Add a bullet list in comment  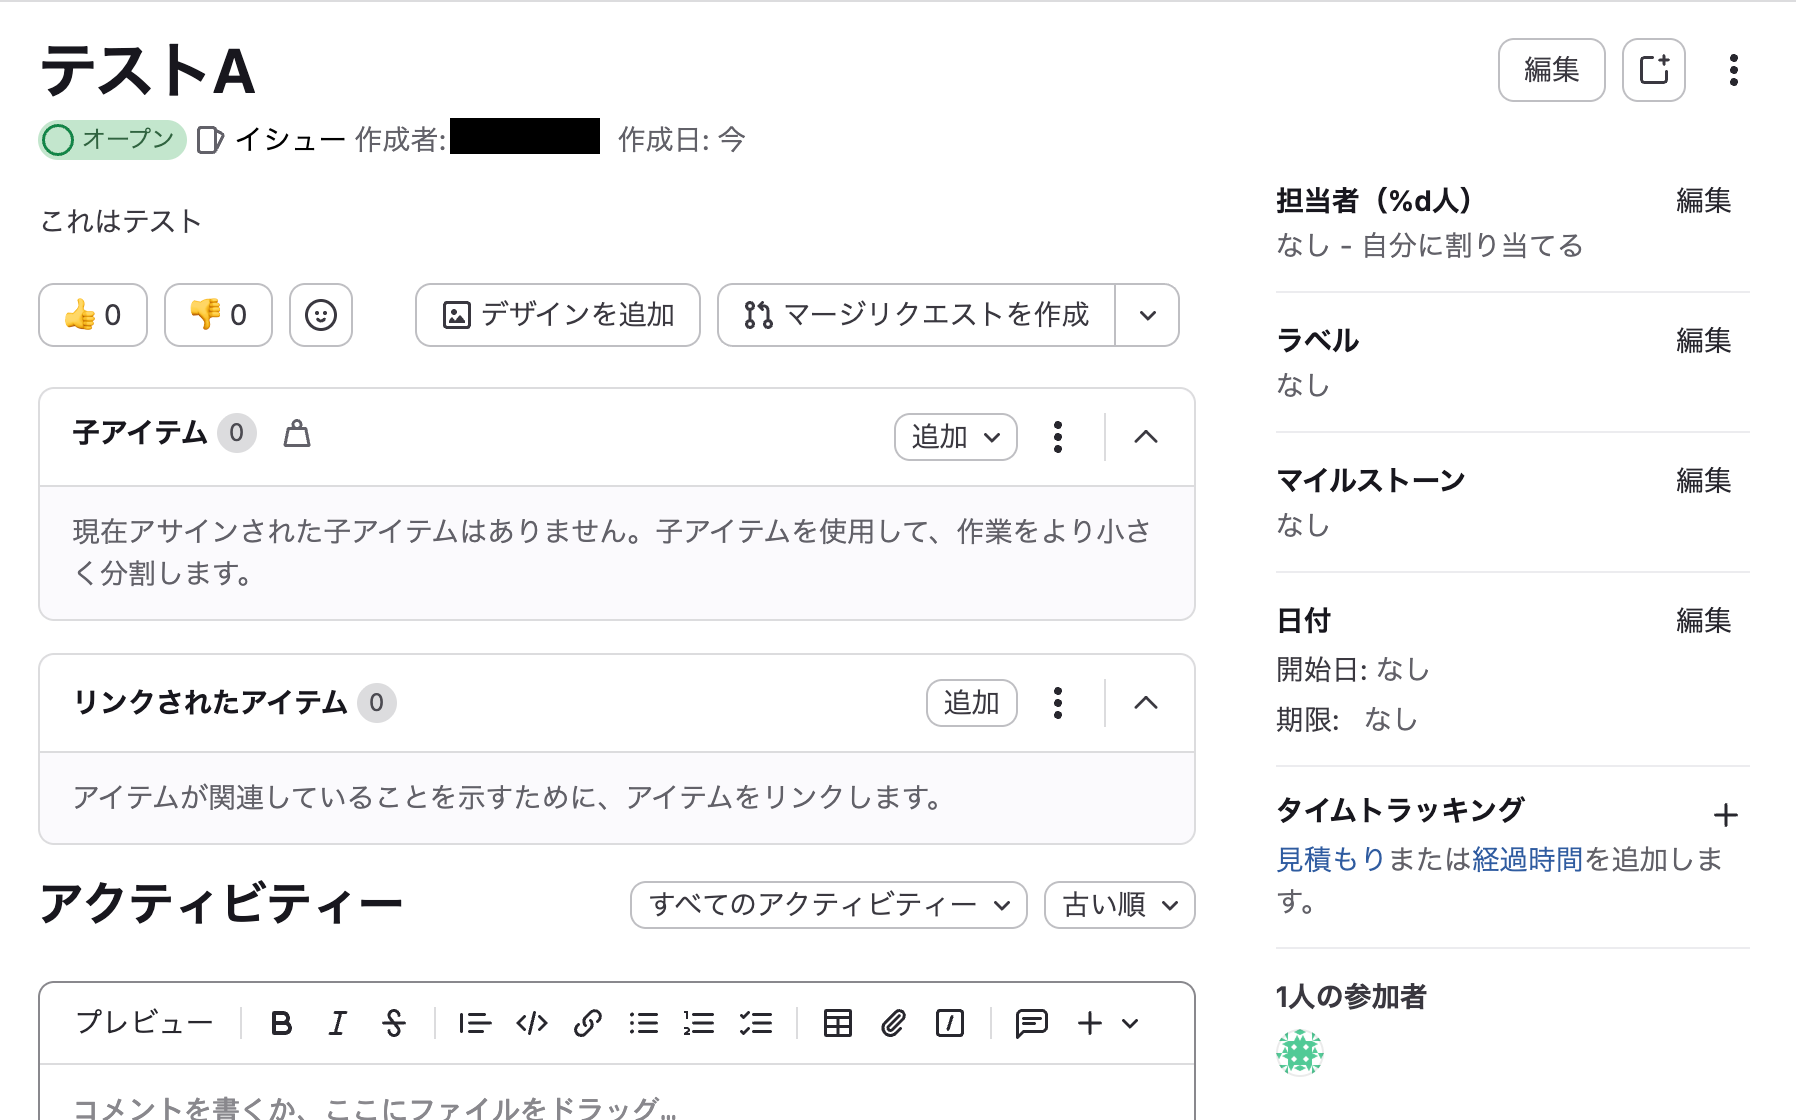pyautogui.click(x=644, y=1023)
